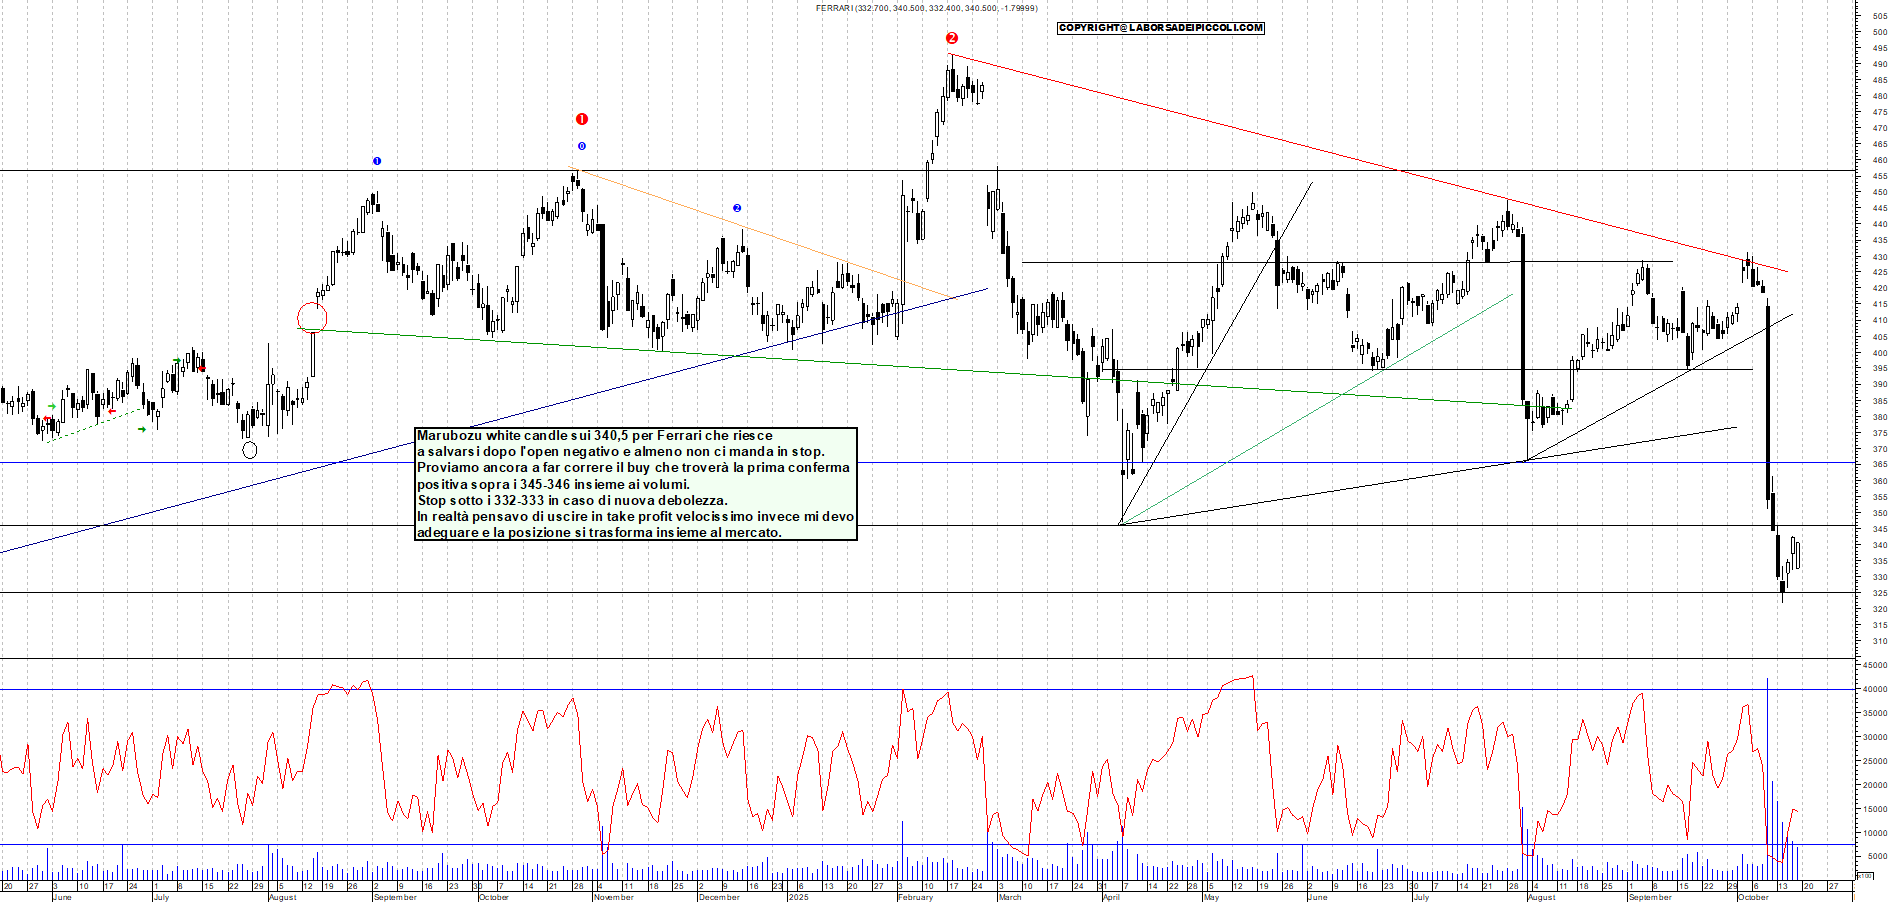Image resolution: width=1890 pixels, height=902 pixels.
Task: Select the red marker 2 at the February top
Action: coord(951,38)
